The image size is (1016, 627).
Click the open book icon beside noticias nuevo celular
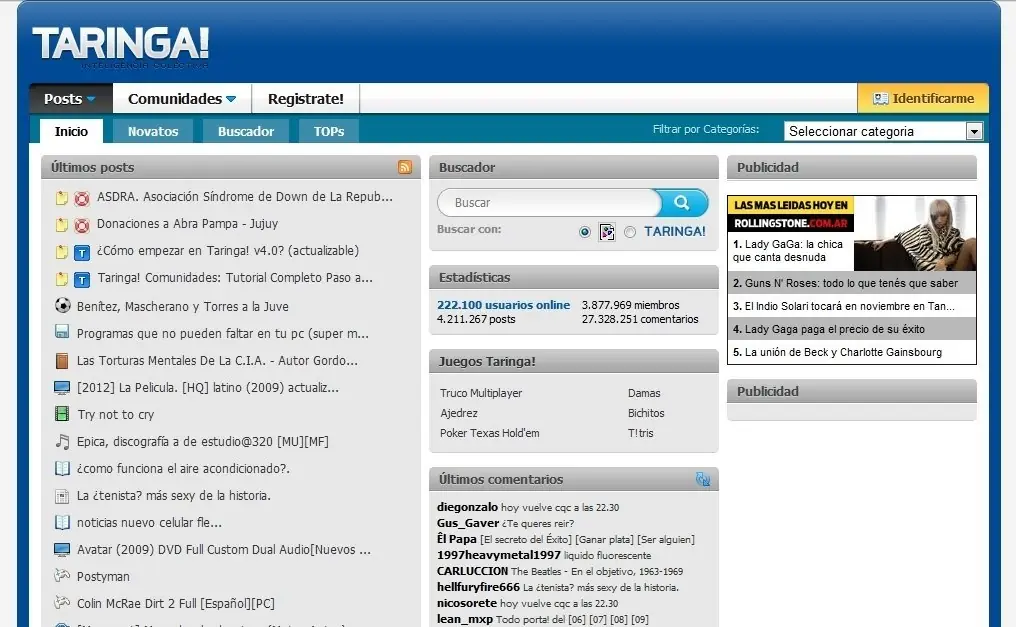[x=62, y=522]
